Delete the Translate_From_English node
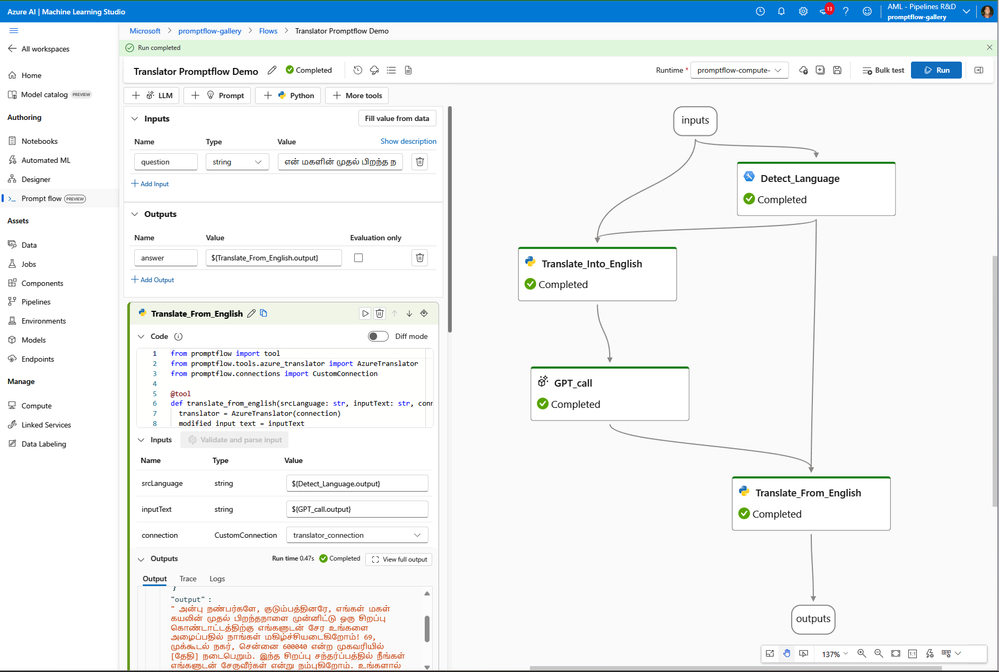Screen dimensions: 999x672 click(380, 313)
